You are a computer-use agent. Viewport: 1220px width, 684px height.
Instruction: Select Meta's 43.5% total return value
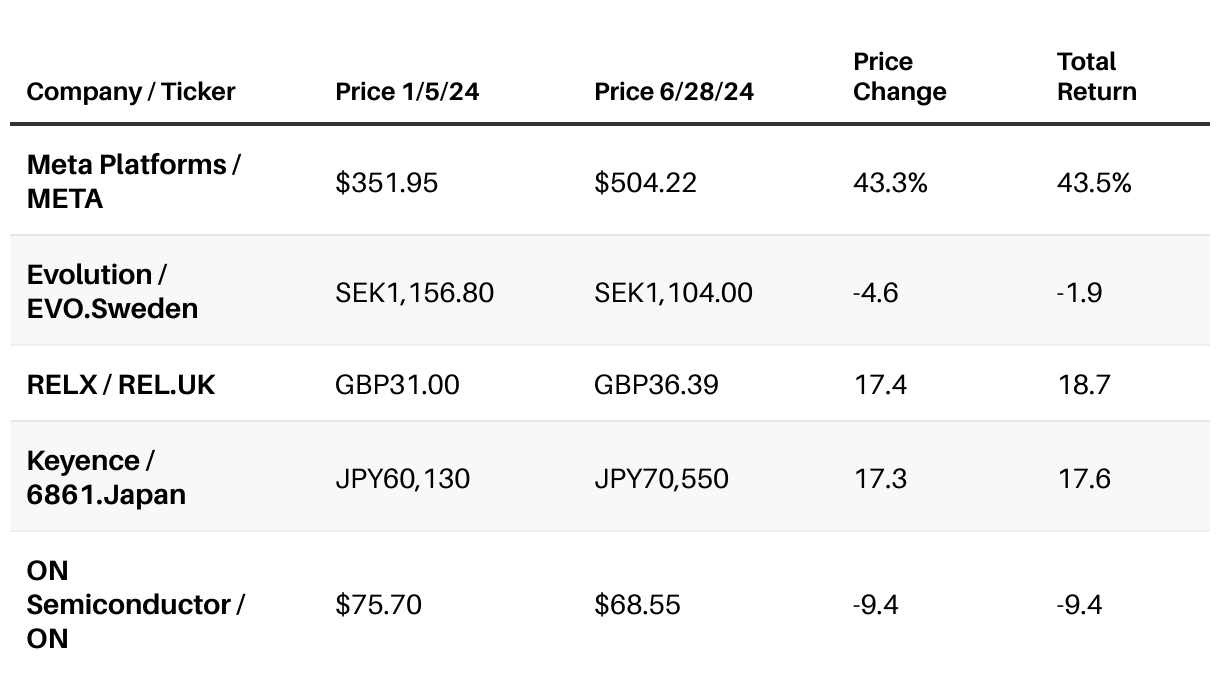point(1094,183)
